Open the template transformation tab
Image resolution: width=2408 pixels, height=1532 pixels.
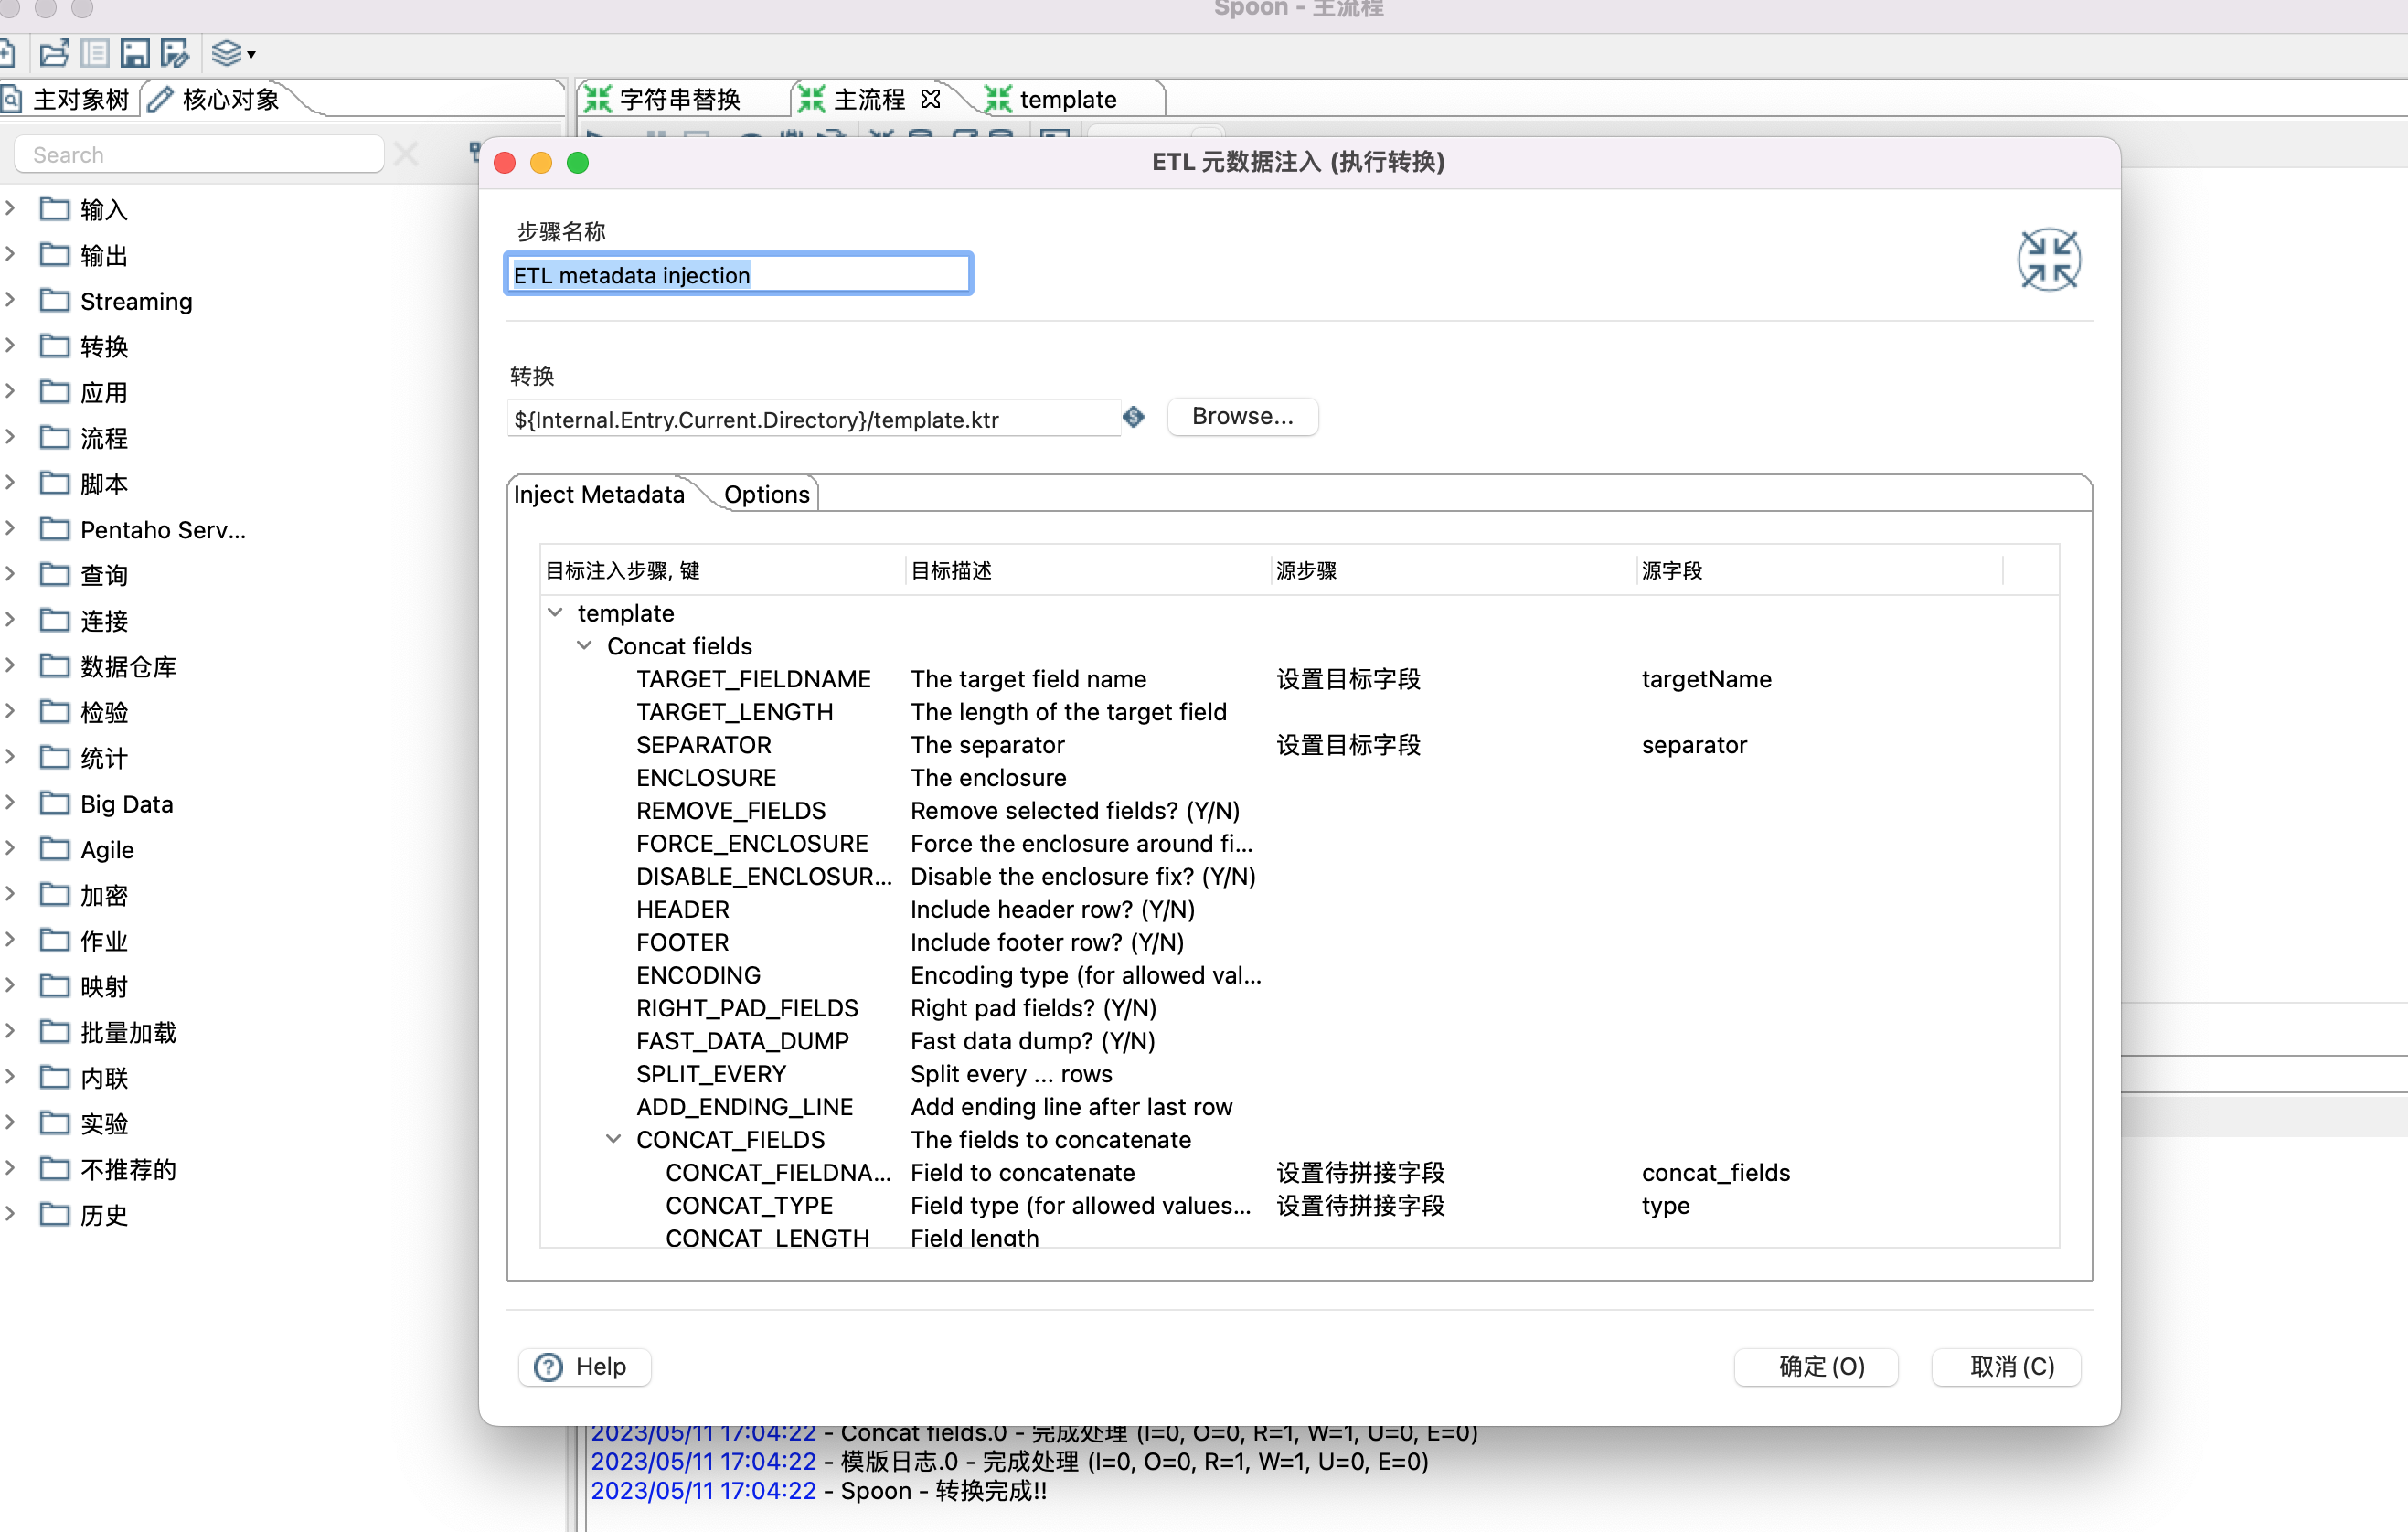[1066, 99]
